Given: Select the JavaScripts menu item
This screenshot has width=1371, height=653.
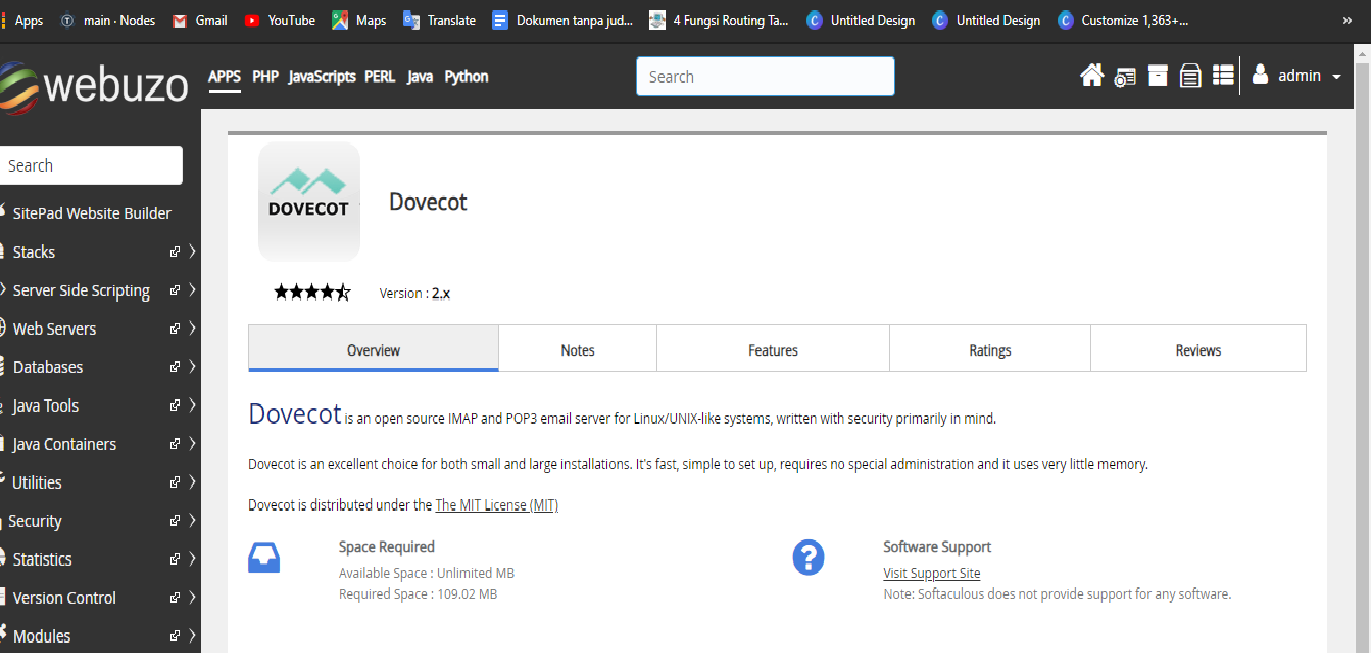Looking at the screenshot, I should [322, 76].
